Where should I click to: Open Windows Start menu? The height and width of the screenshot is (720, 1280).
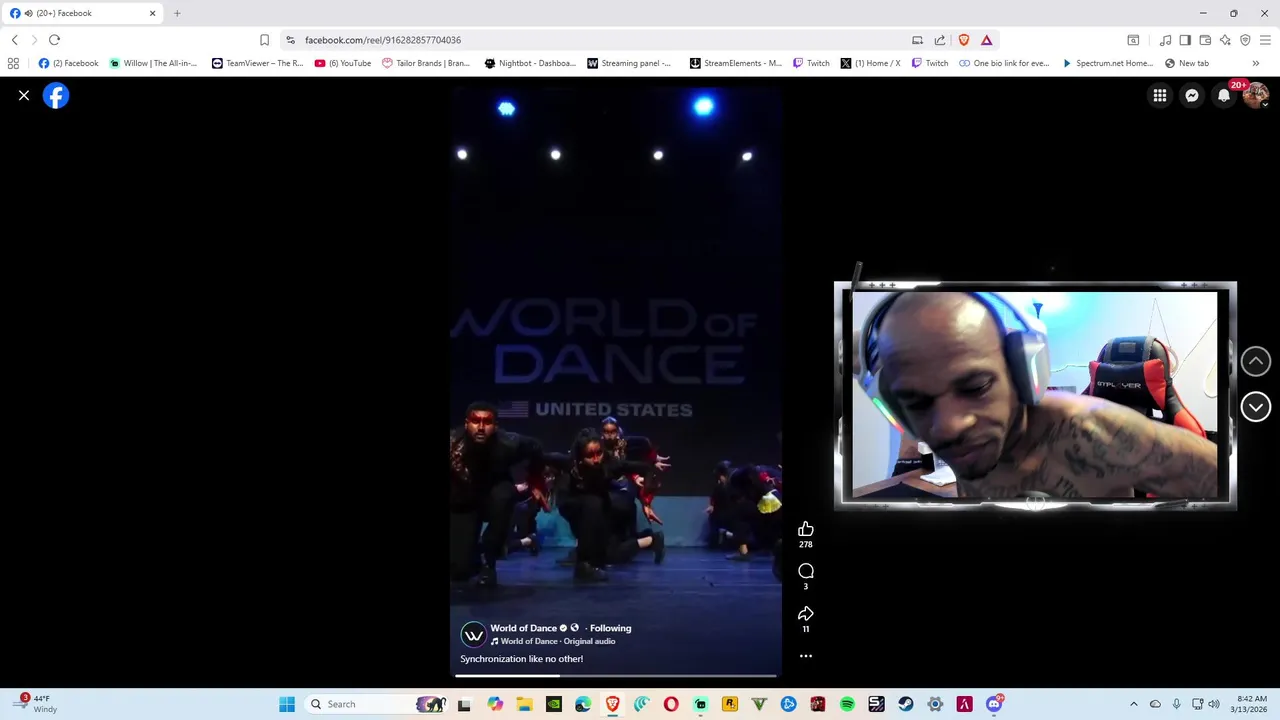[x=287, y=704]
